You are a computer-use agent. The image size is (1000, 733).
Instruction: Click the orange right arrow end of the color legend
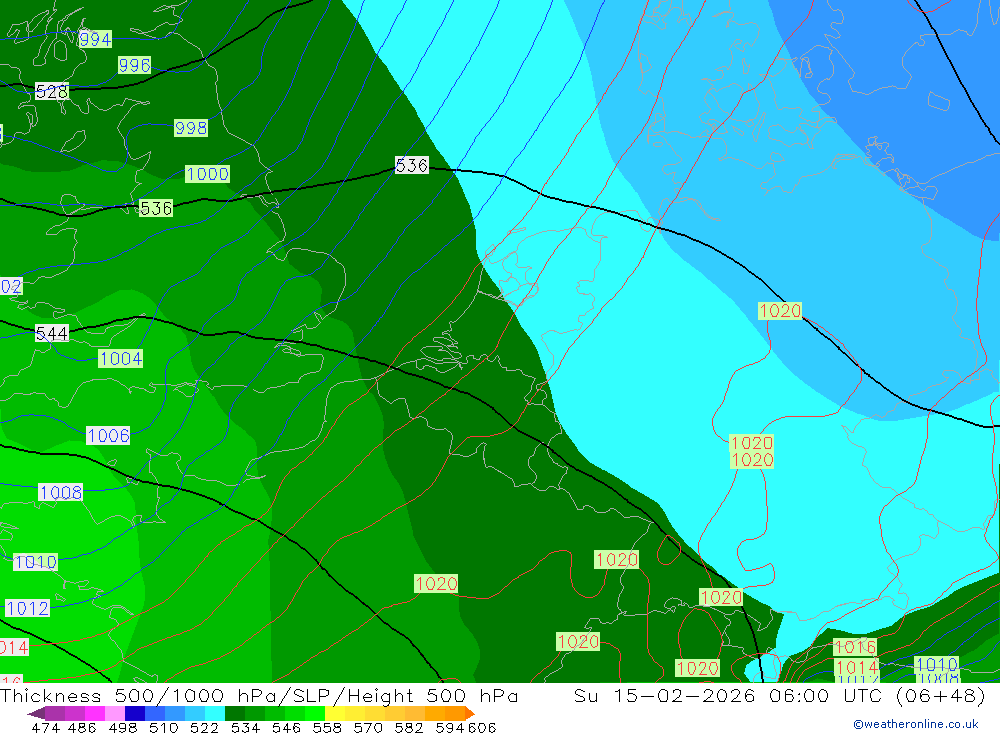469,713
